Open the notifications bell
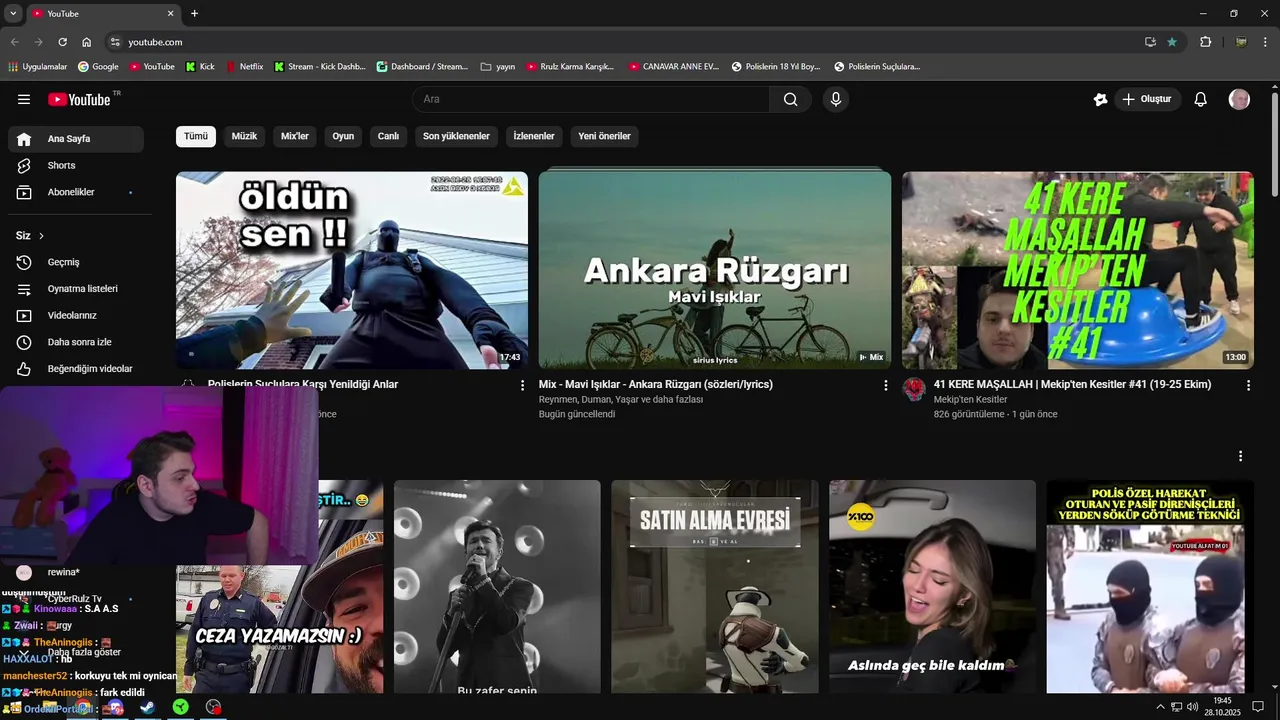This screenshot has height=720, width=1280. click(x=1201, y=99)
